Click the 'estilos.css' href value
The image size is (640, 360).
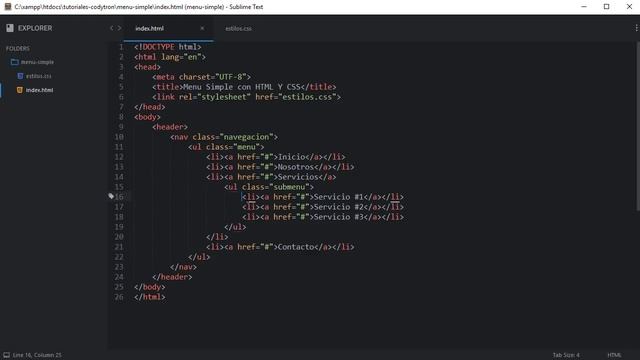(307, 97)
